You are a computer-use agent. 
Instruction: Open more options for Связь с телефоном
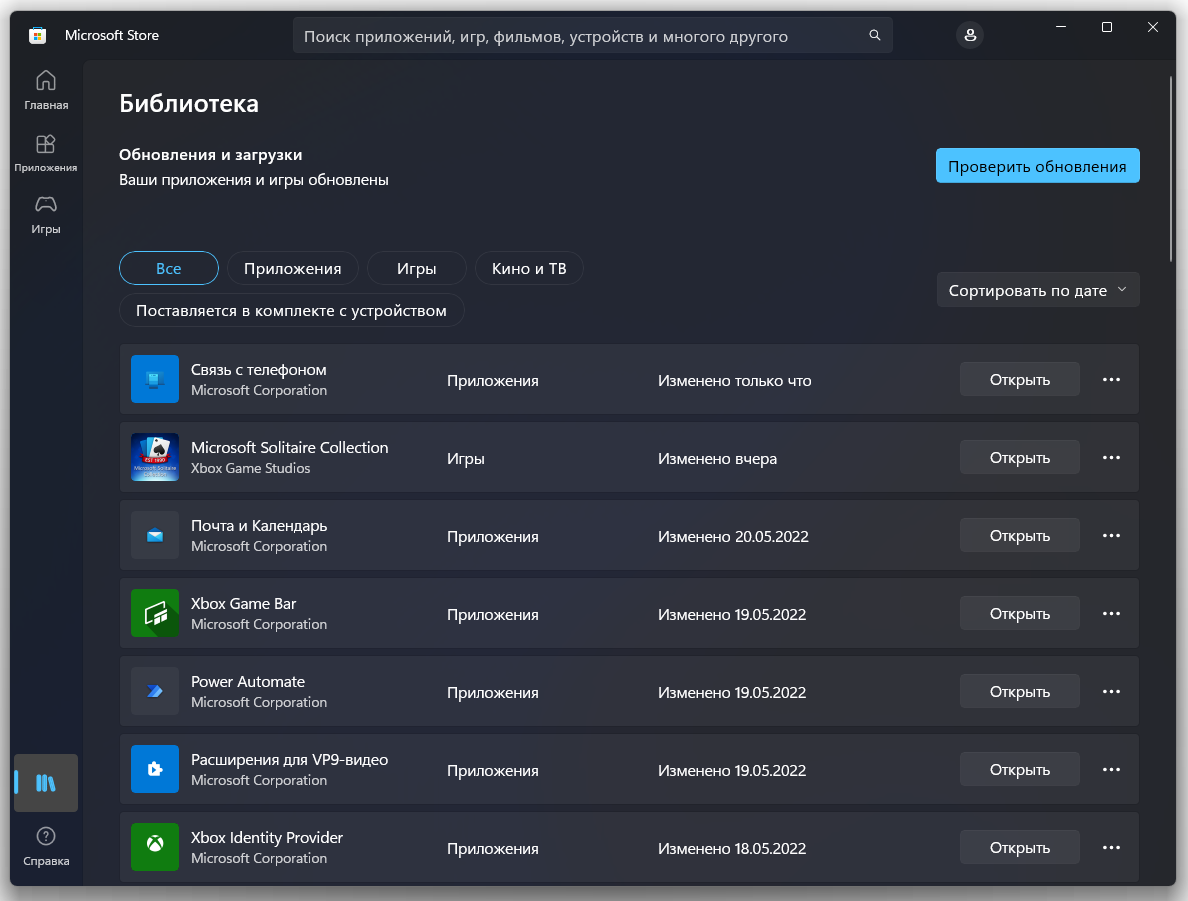[1111, 380]
